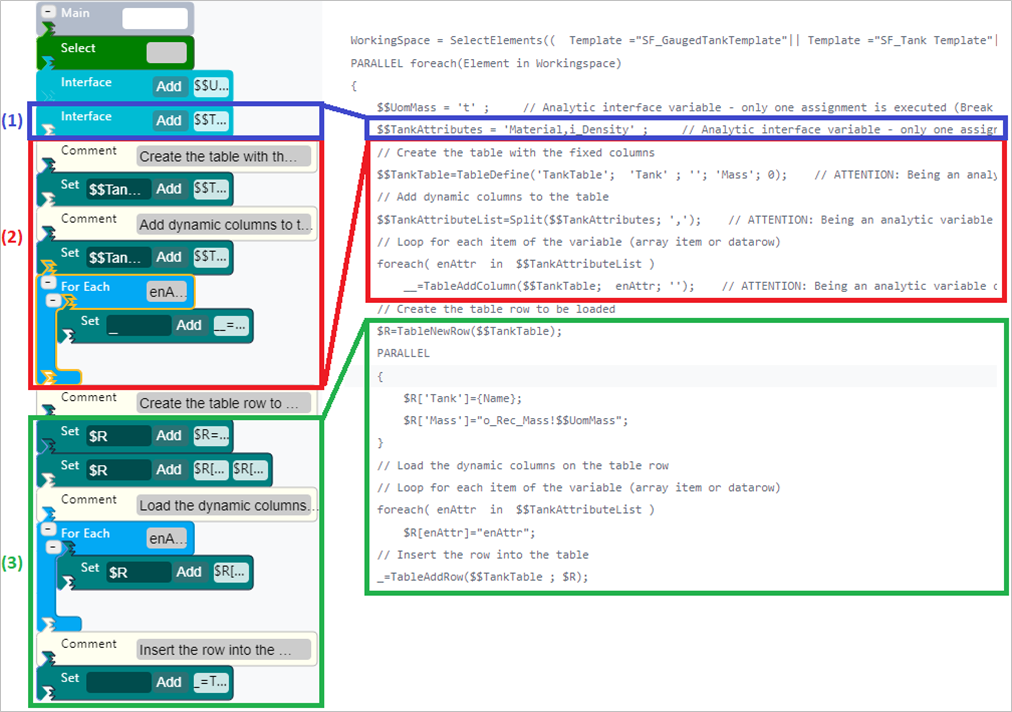
Task: Click the 'Create the table row to...' comment
Action: click(224, 403)
